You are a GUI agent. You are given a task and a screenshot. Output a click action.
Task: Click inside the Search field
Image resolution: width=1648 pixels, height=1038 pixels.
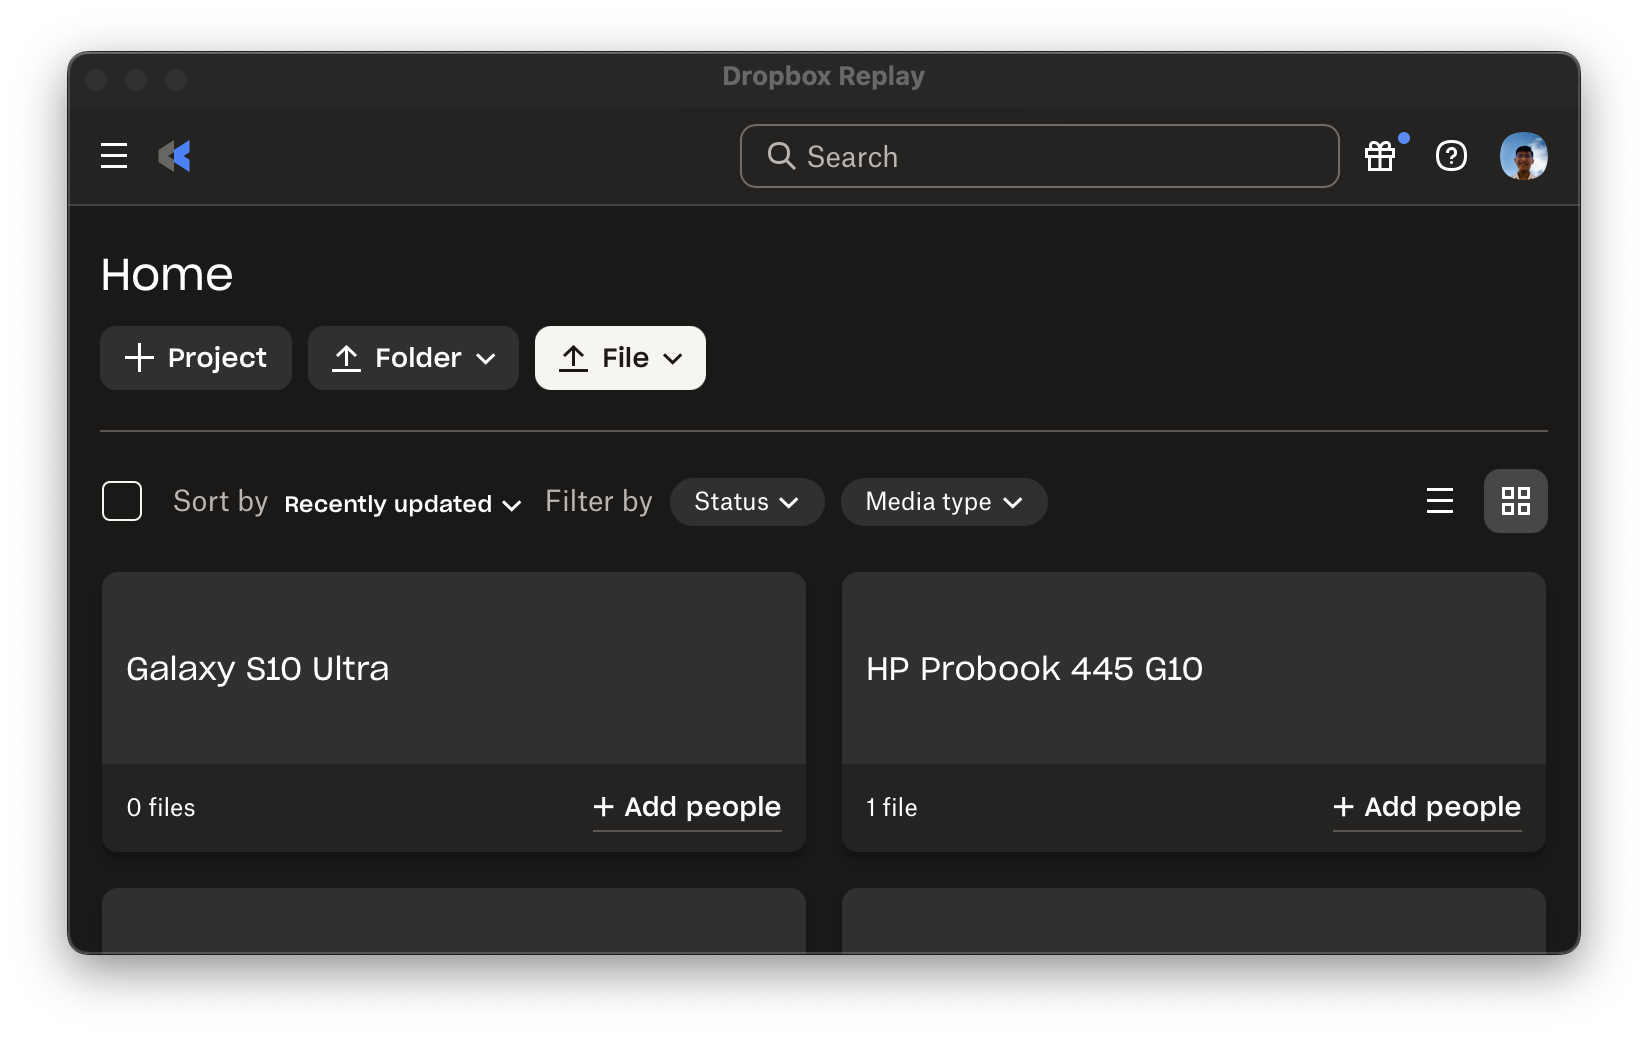(1039, 156)
